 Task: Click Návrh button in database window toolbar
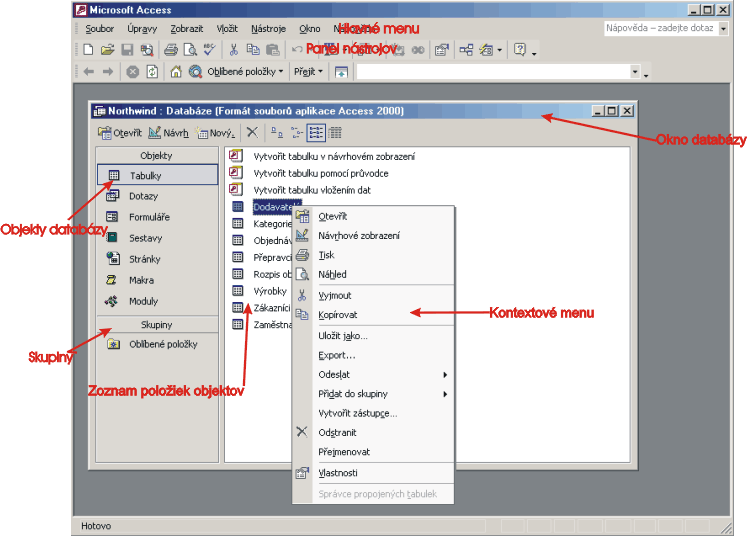coord(169,133)
